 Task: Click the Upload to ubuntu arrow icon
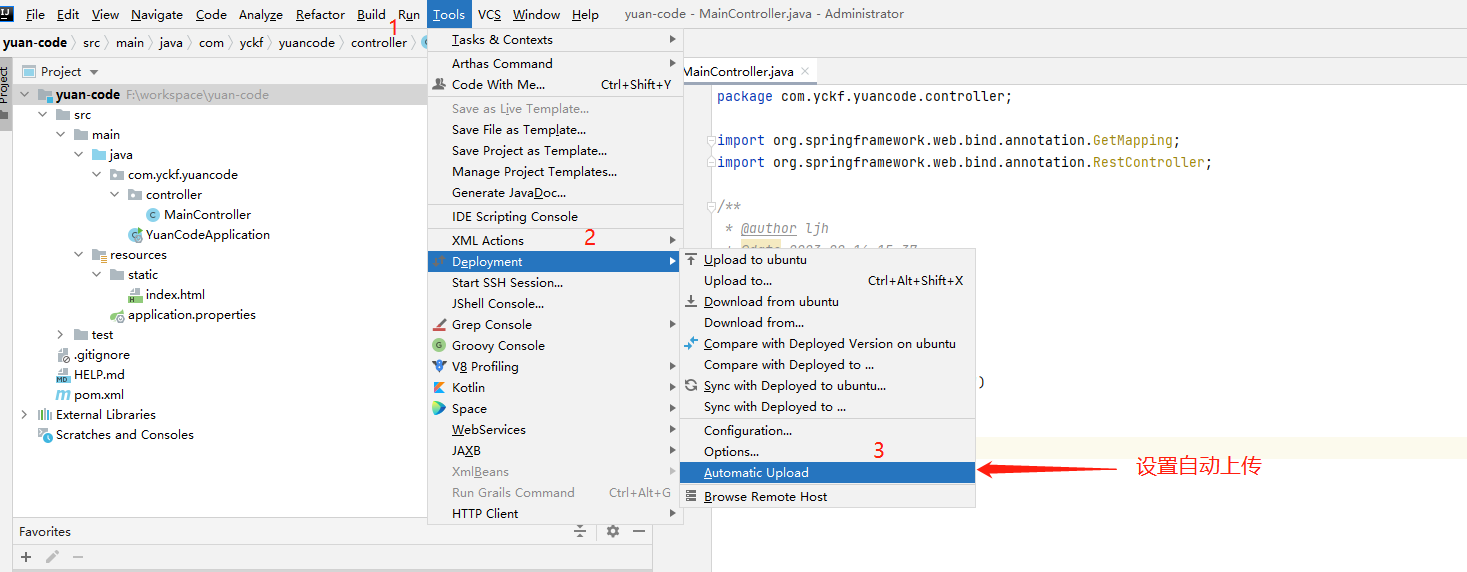click(691, 260)
